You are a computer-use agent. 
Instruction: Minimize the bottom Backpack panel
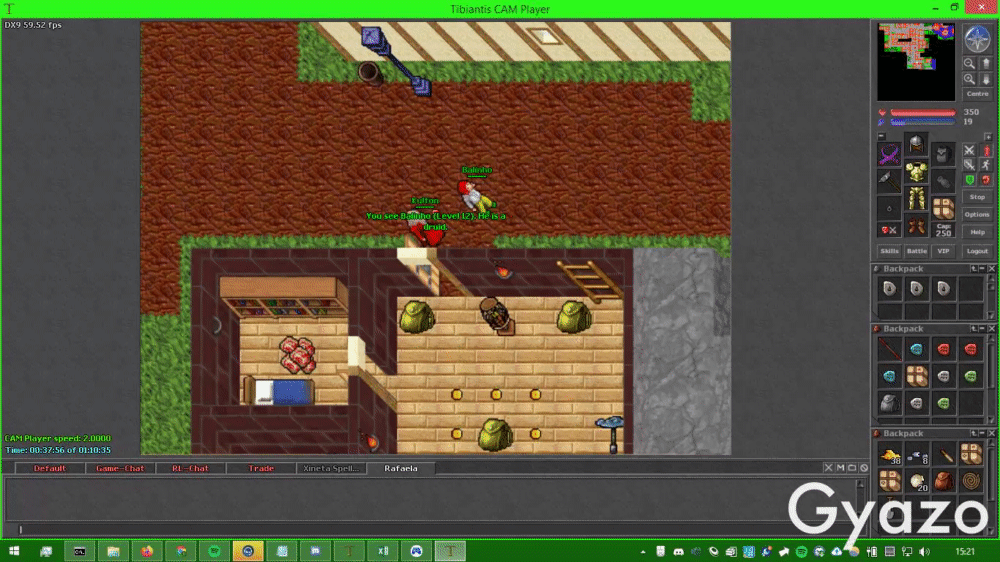[x=982, y=434]
